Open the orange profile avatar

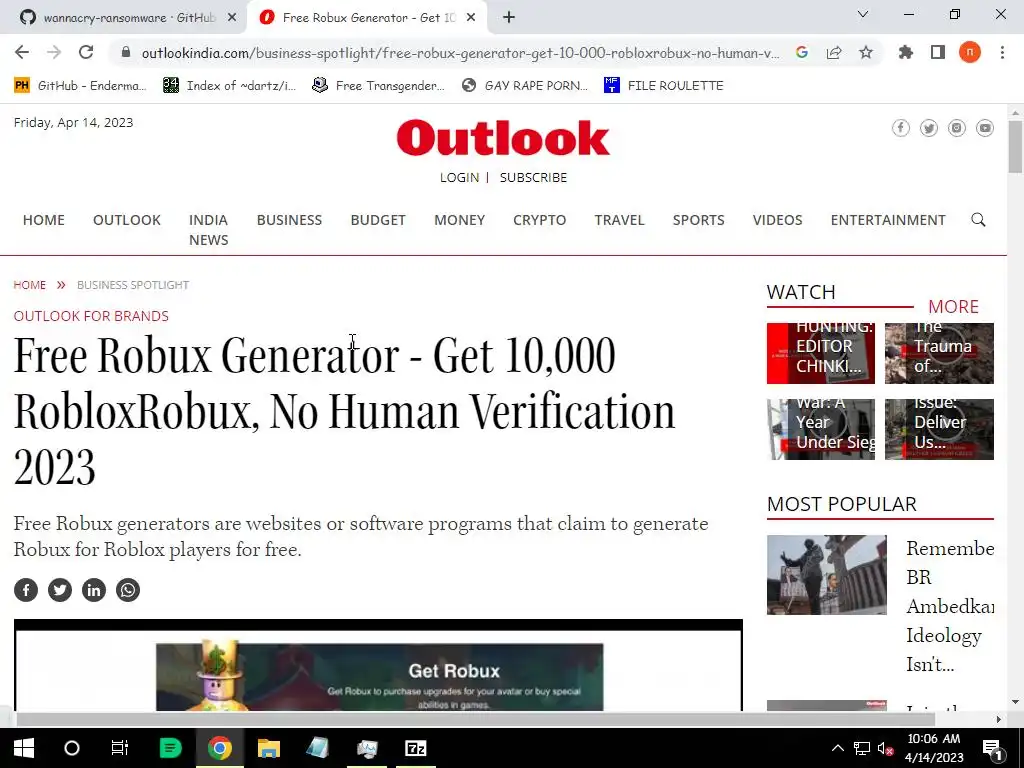970,52
